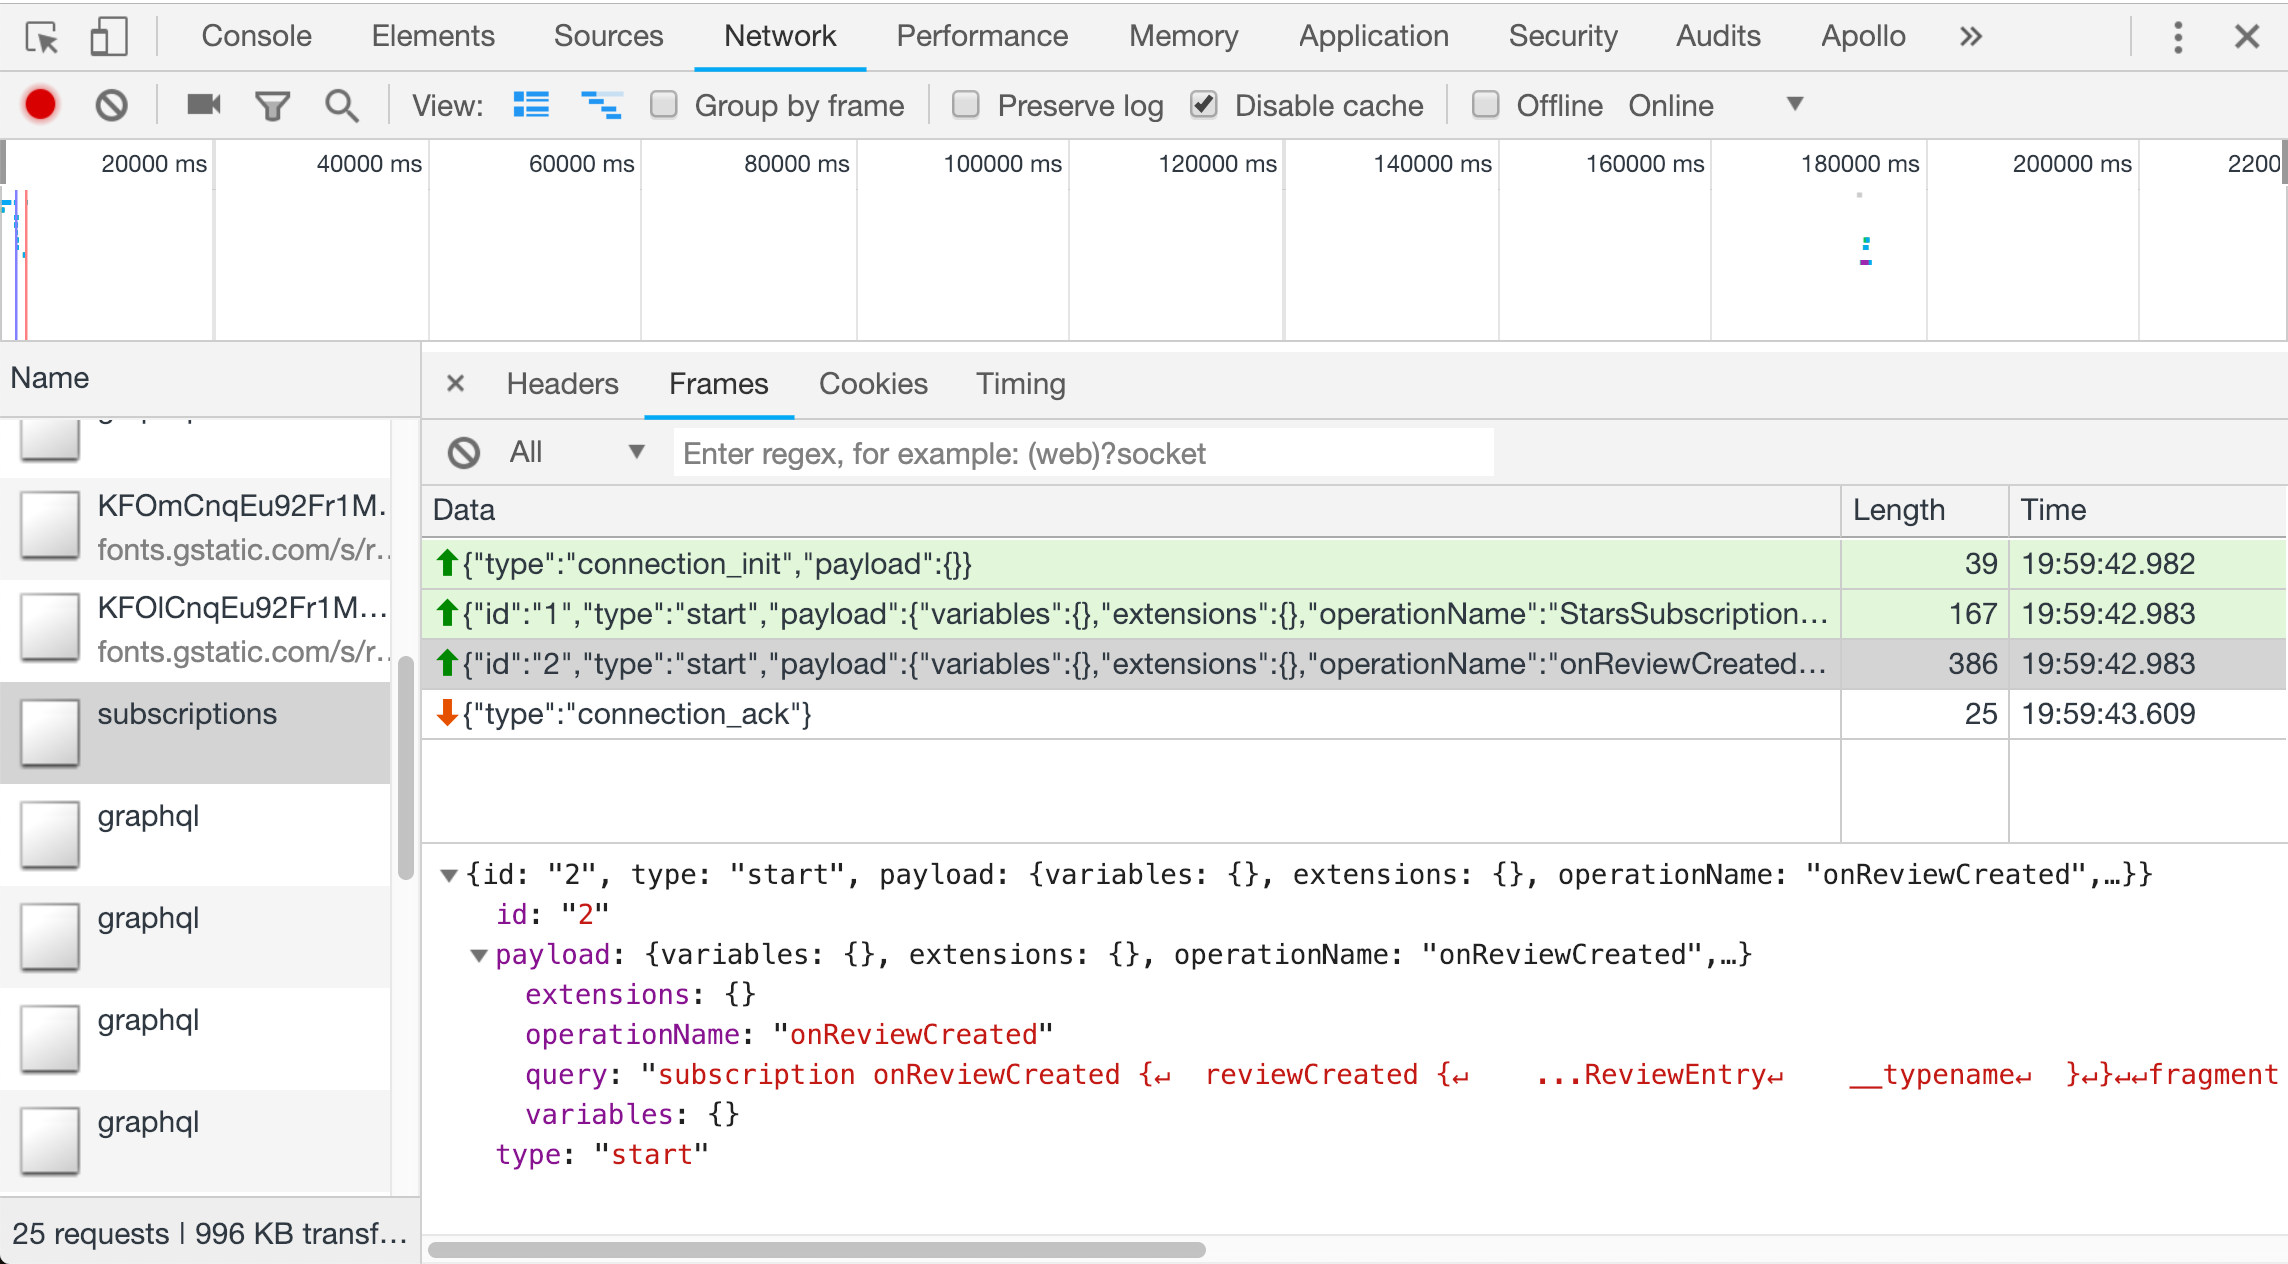
Task: Select the onReviewCreated start frame
Action: point(1354,664)
